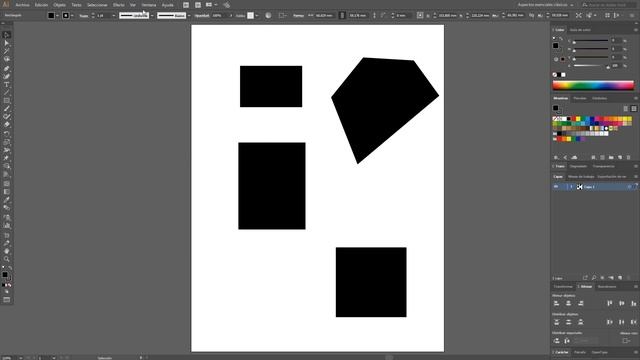Click the first Alinear objetos icon
The height and width of the screenshot is (360, 640).
point(557,303)
